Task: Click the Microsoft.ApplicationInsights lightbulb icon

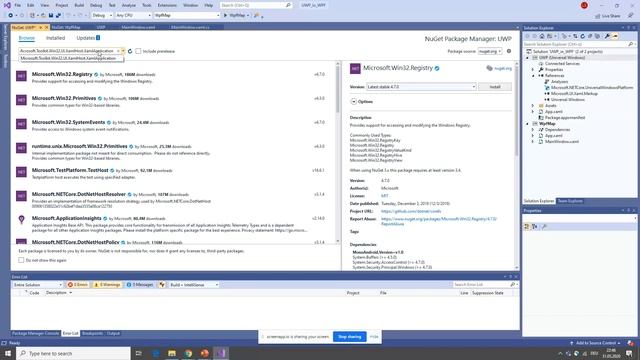Action: click(21, 220)
